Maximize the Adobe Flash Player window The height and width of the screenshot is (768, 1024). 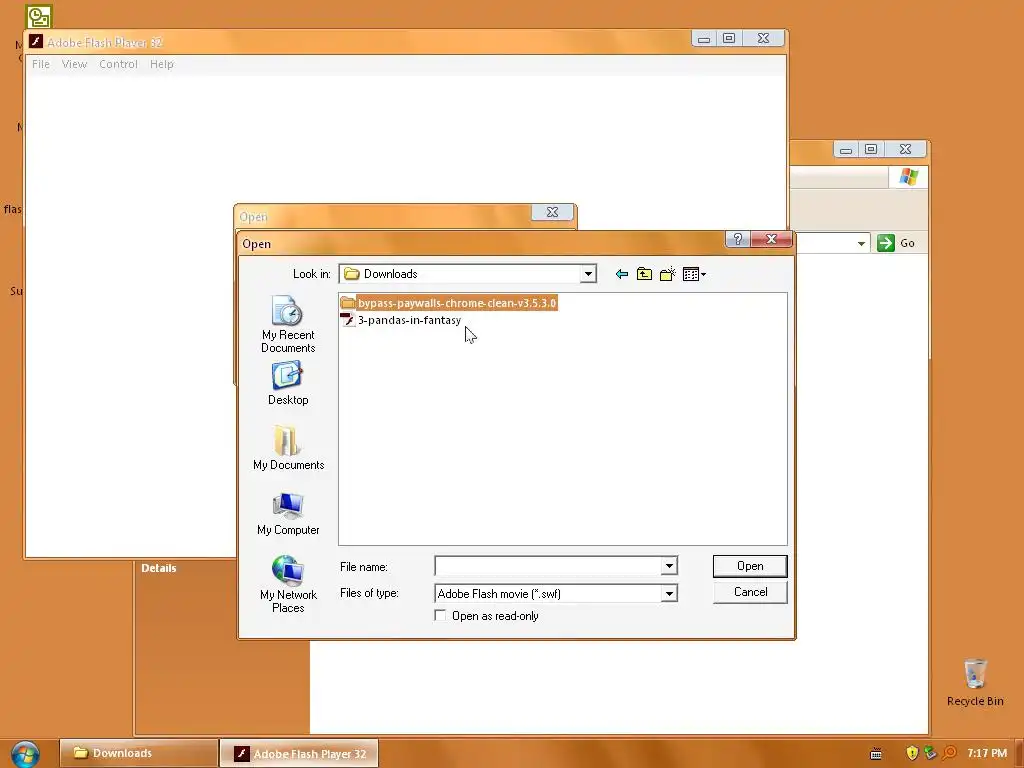729,39
